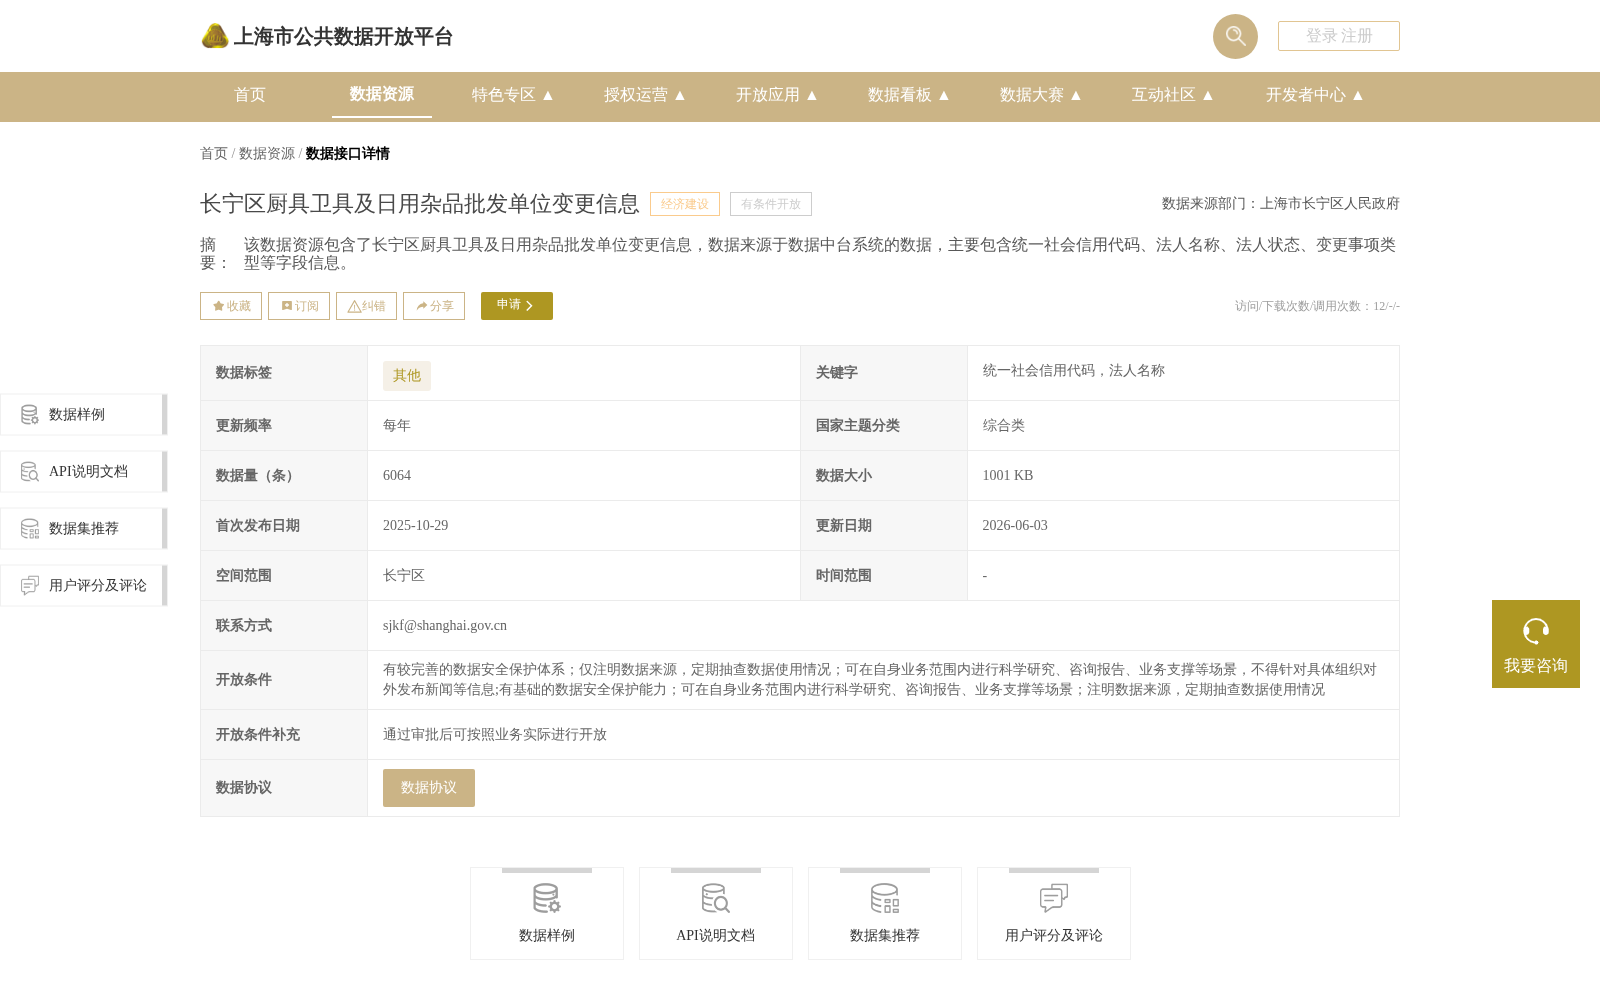
Task: Click the 6064 data count value
Action: (x=397, y=476)
